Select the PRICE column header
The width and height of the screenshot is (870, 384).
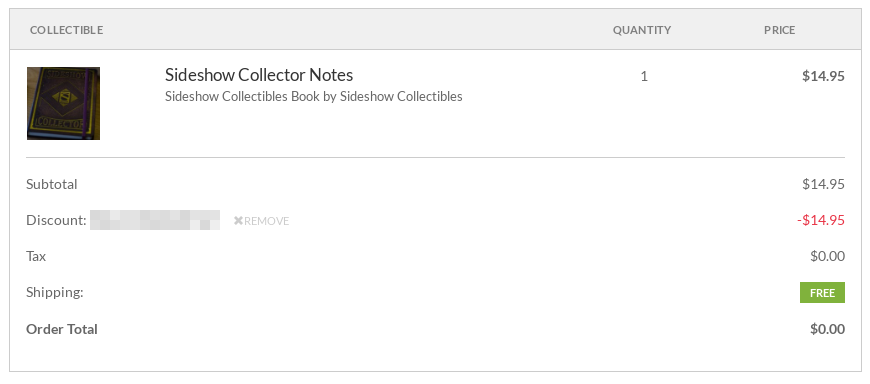click(780, 30)
